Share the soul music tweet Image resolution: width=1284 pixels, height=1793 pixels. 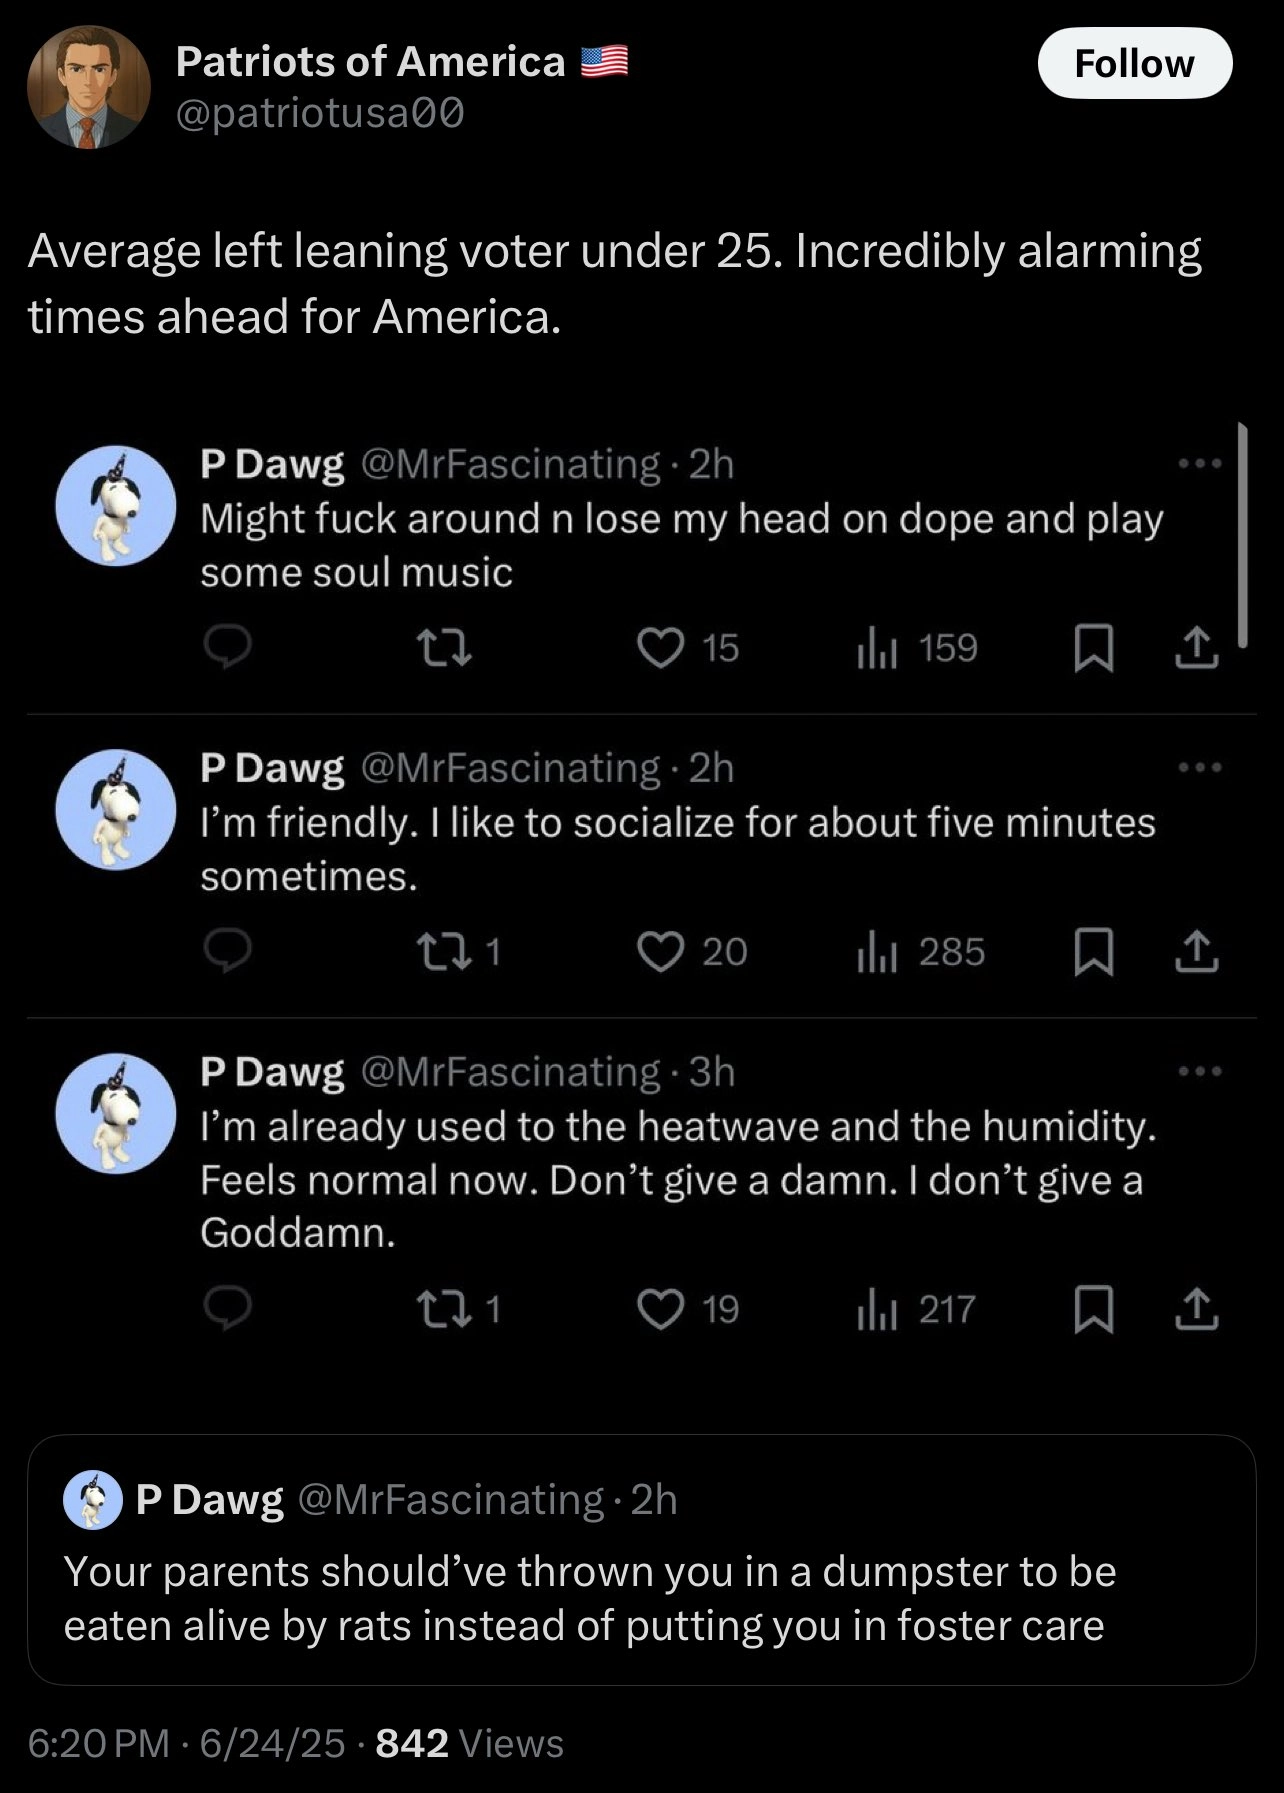click(1196, 648)
